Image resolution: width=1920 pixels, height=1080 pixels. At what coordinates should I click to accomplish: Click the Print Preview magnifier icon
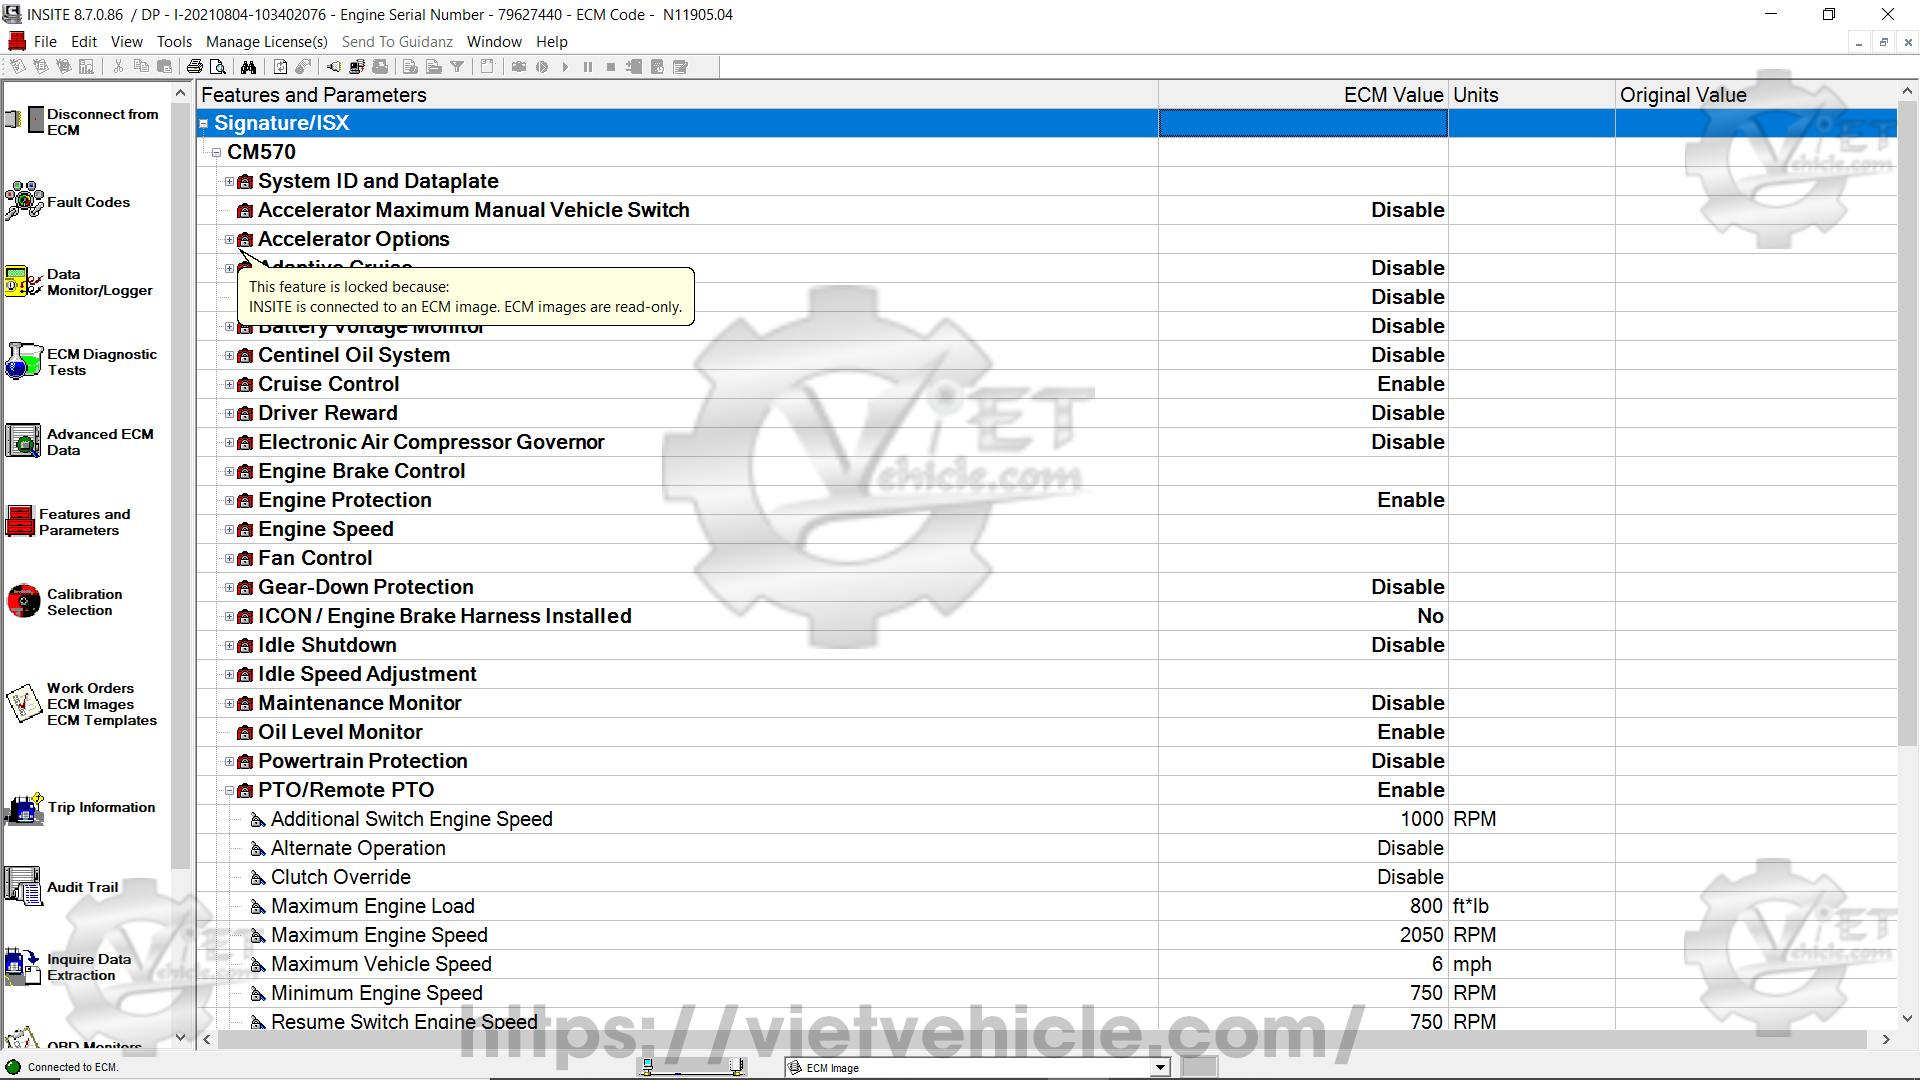218,67
